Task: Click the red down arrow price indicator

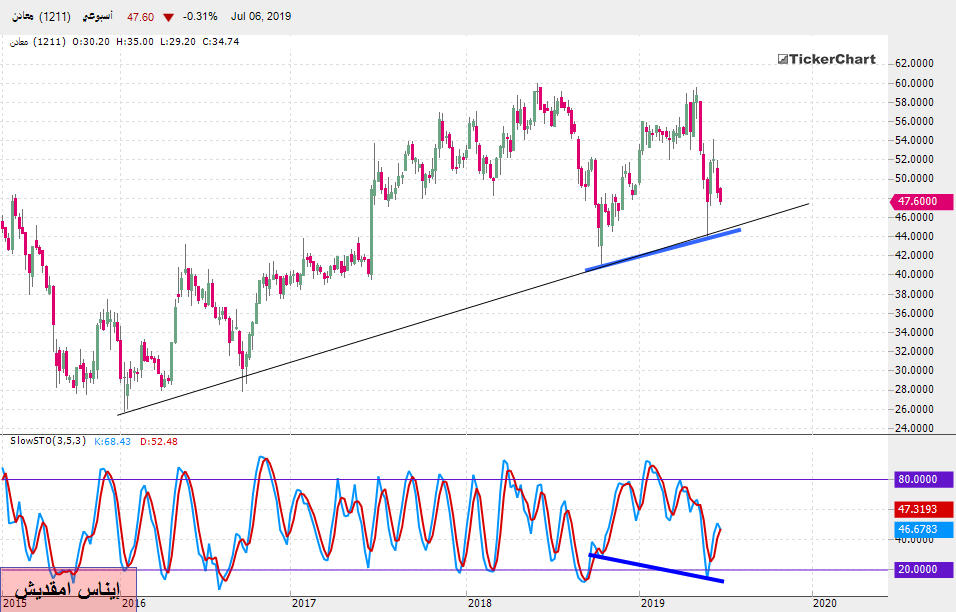Action: (x=166, y=18)
